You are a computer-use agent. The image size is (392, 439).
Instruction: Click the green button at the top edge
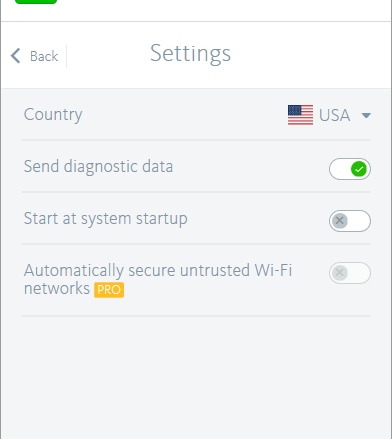click(x=36, y=2)
